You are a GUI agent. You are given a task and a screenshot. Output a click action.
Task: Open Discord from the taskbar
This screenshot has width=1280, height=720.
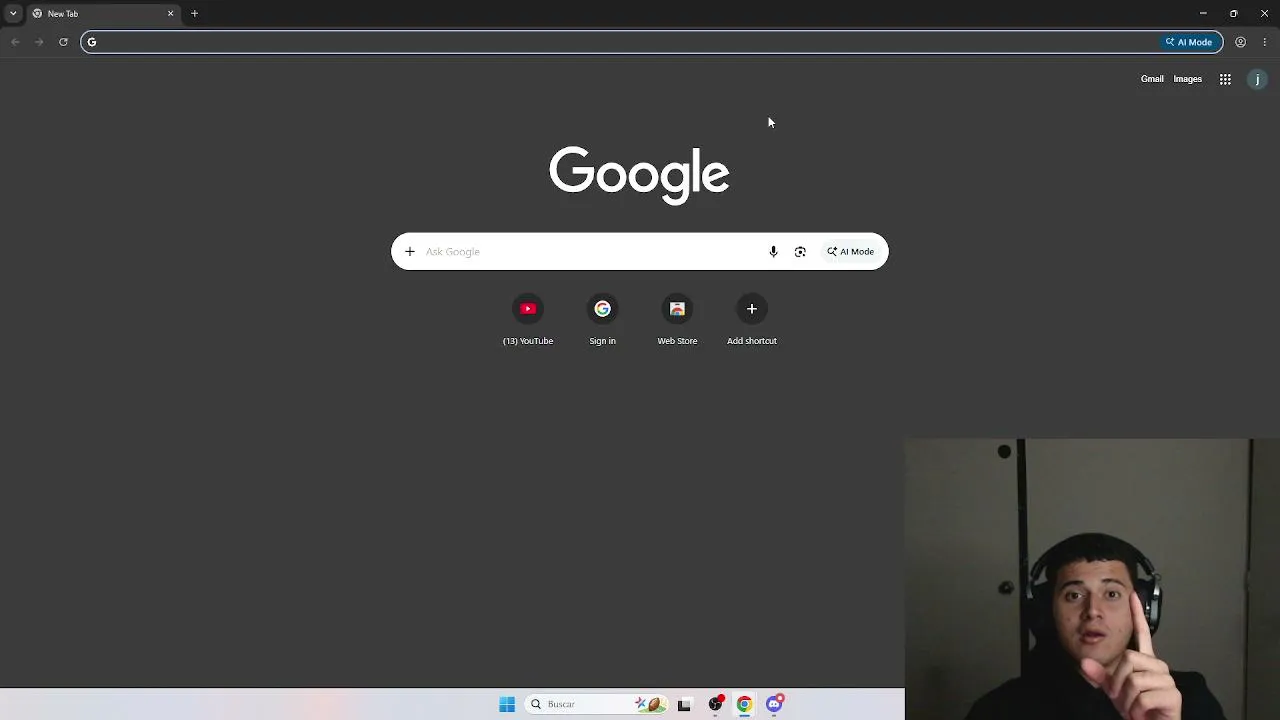coord(774,704)
